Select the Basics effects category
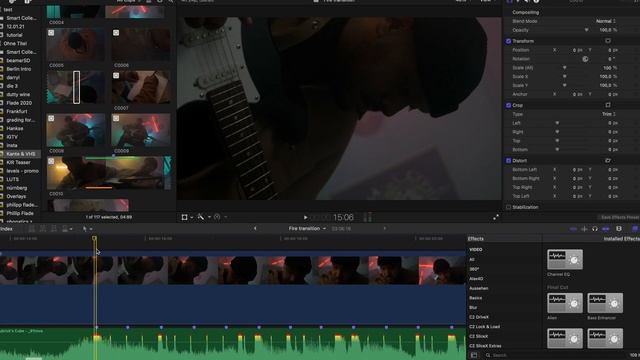Screen dimensions: 640x360 pos(476,298)
